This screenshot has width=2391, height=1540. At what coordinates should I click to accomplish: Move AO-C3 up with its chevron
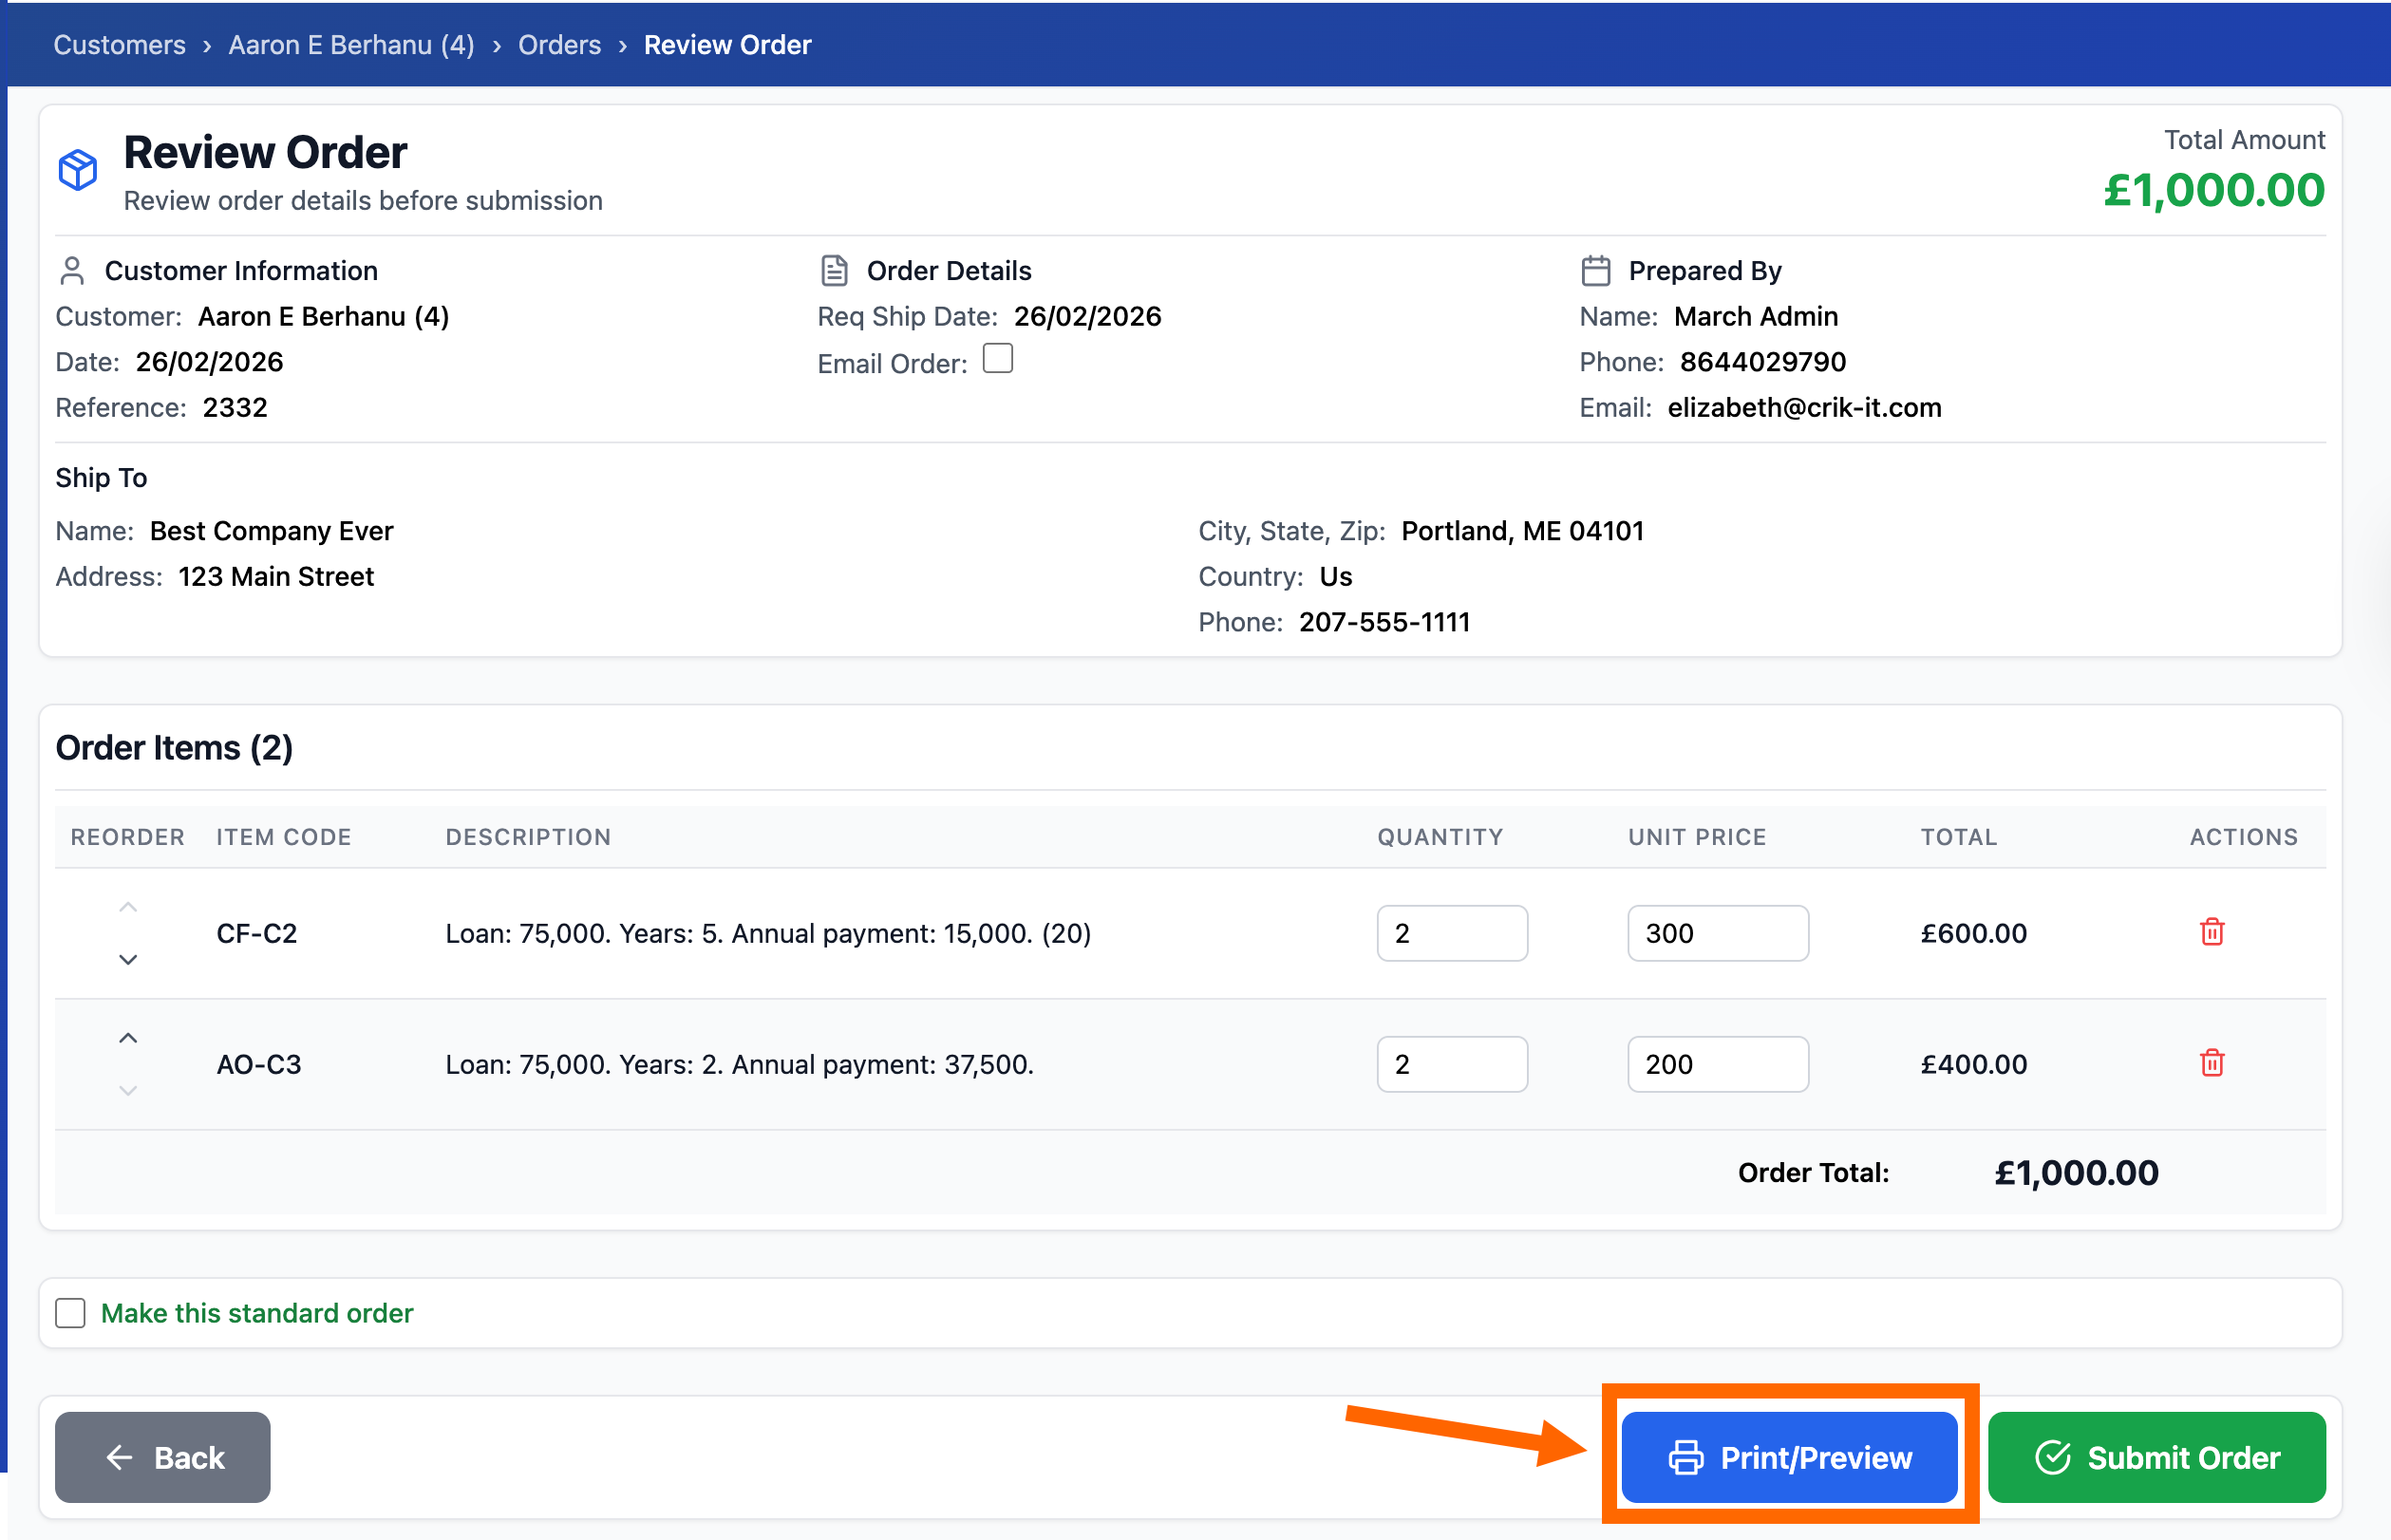click(x=128, y=1038)
